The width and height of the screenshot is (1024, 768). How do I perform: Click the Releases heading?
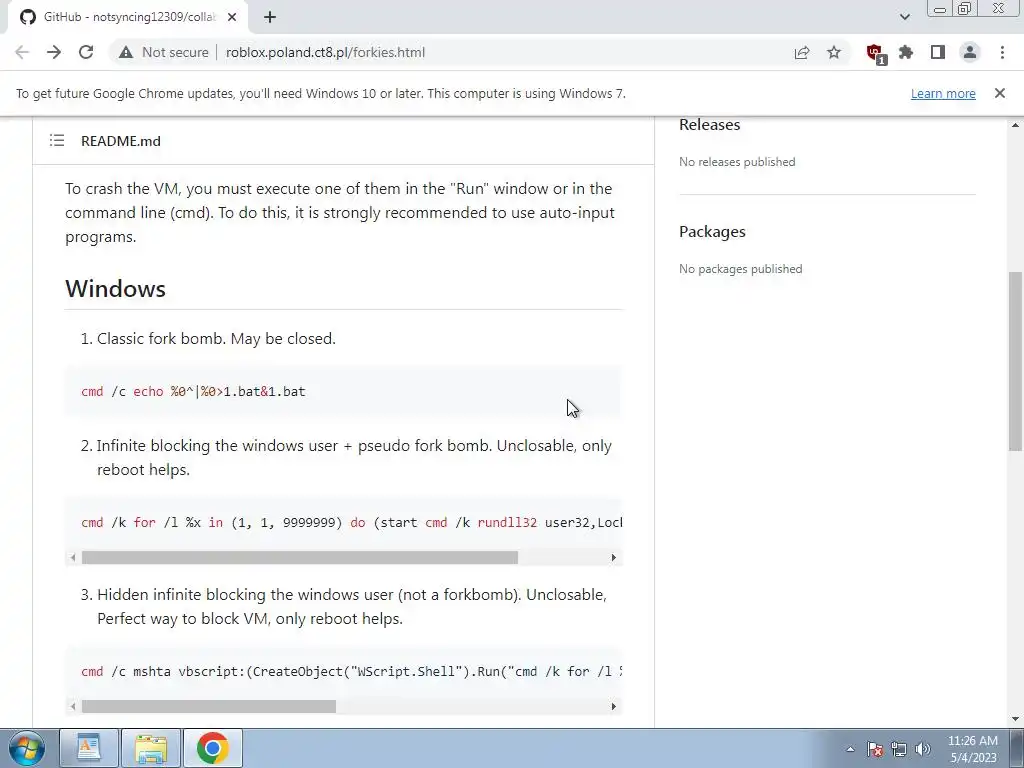(709, 125)
